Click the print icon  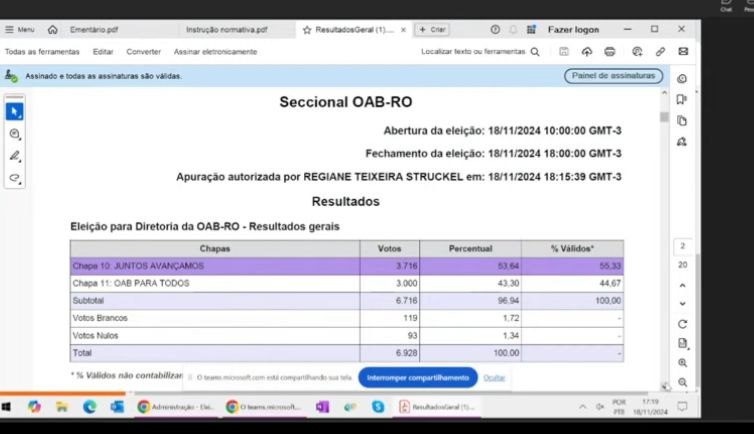(x=610, y=51)
